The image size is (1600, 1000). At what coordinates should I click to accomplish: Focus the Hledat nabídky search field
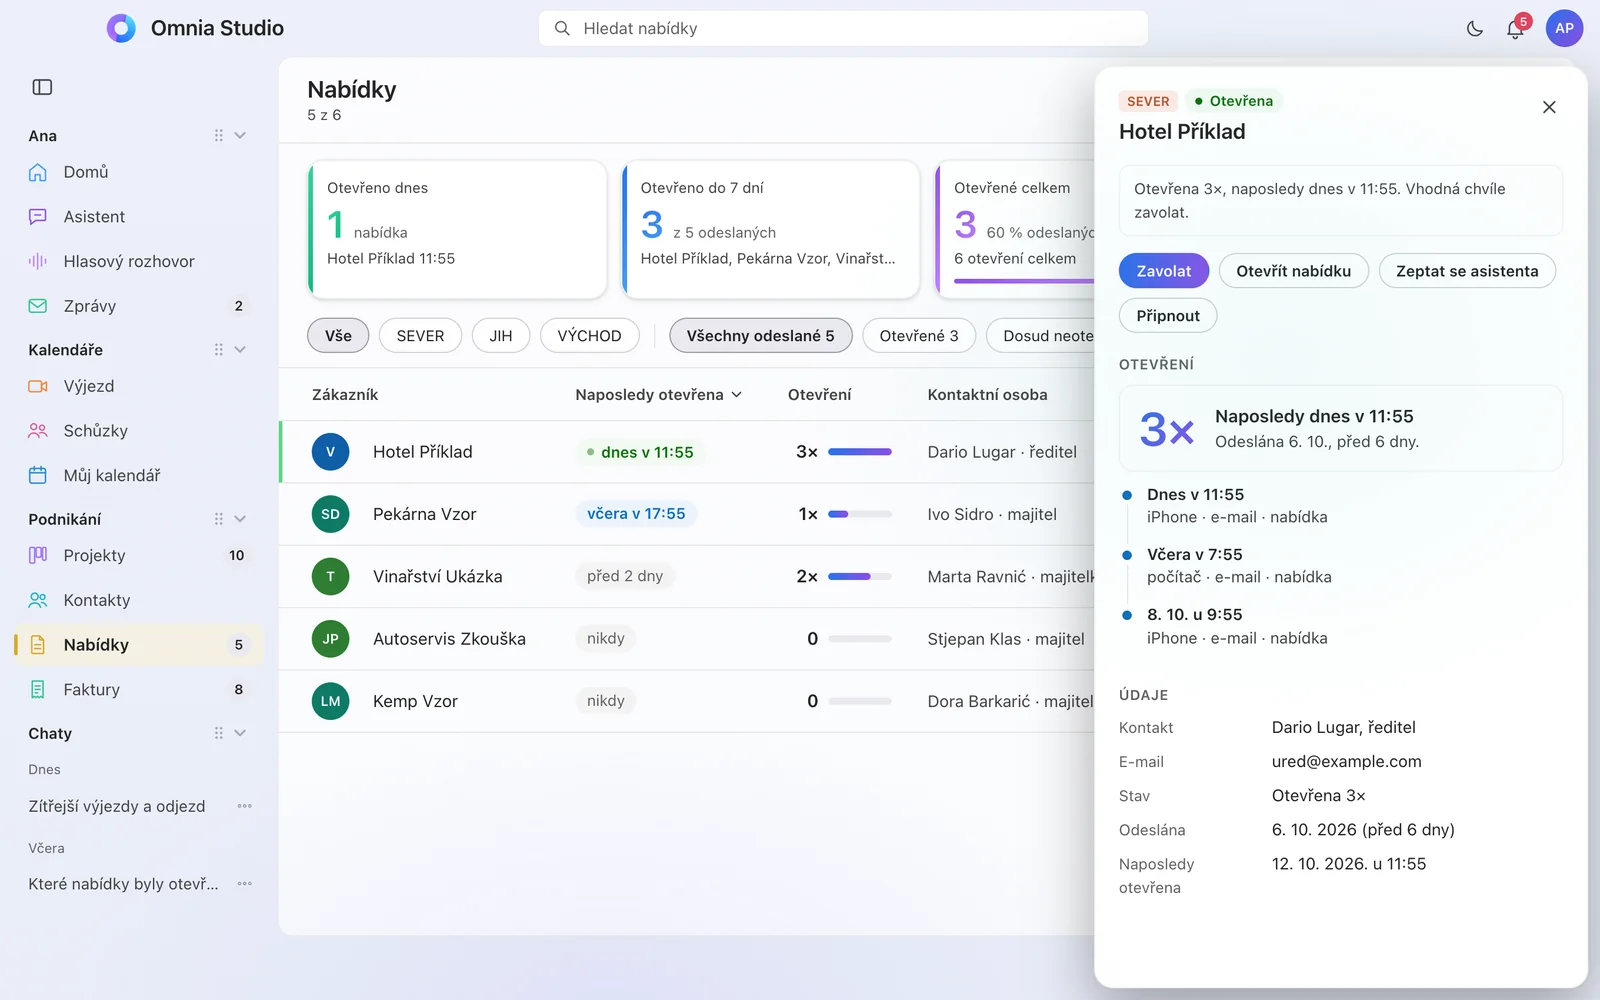coord(843,28)
